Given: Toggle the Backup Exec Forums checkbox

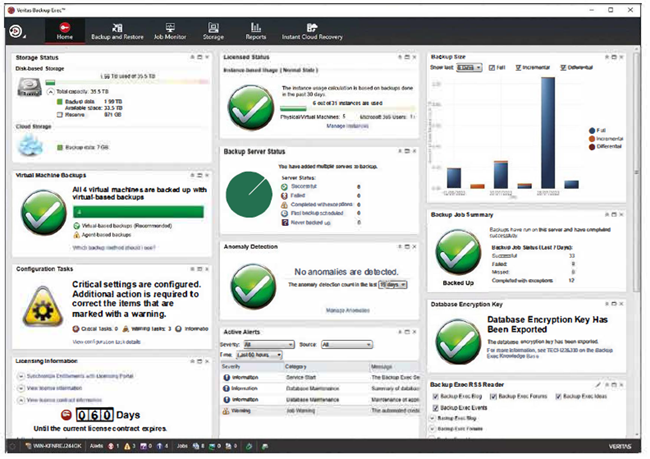Looking at the screenshot, I should [493, 396].
